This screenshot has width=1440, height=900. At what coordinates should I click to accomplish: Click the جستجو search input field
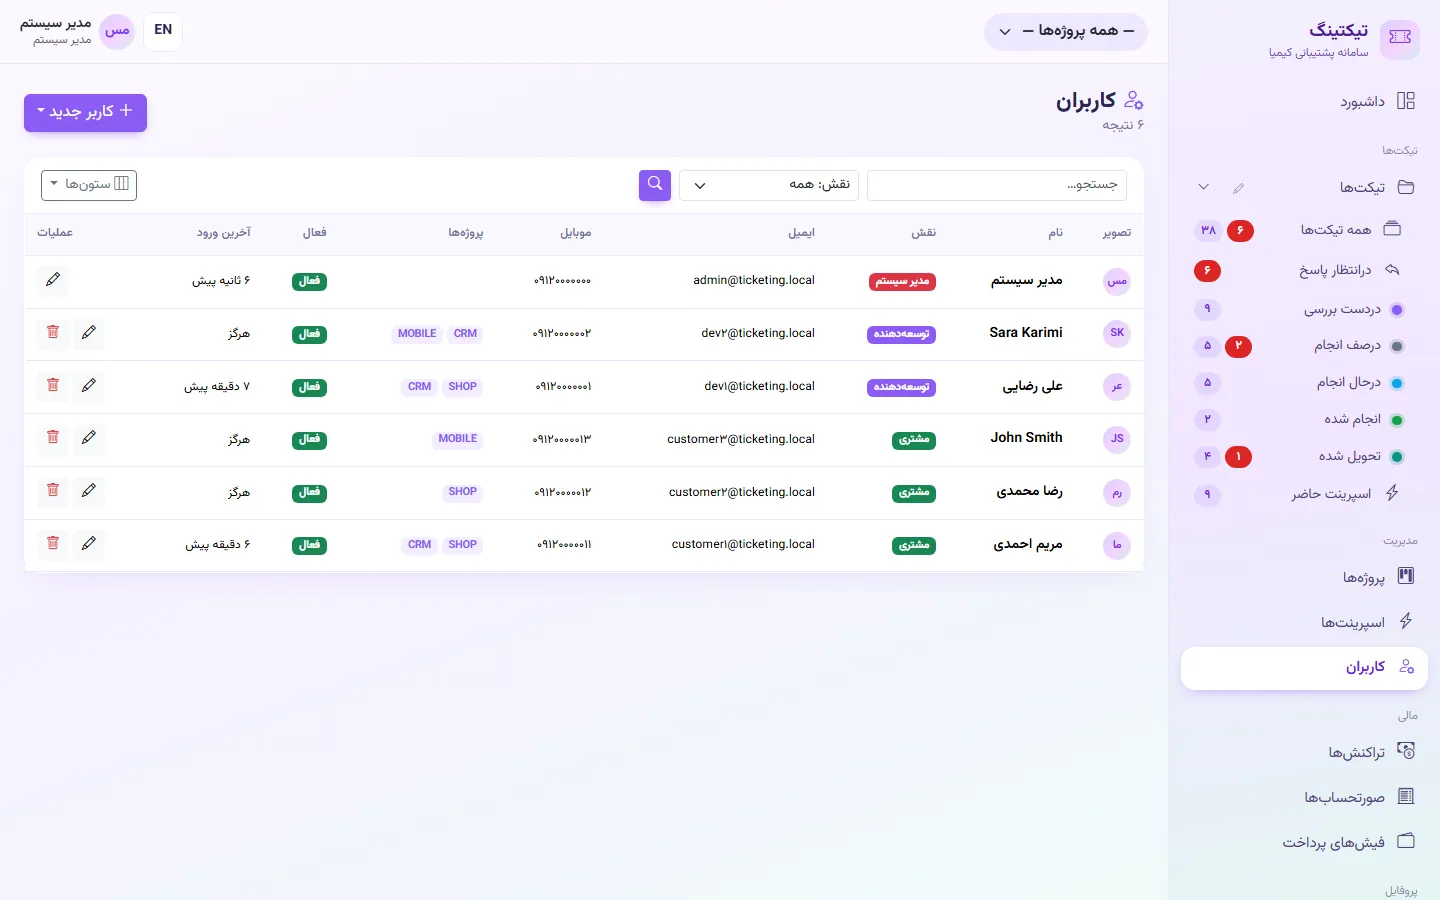click(x=997, y=185)
